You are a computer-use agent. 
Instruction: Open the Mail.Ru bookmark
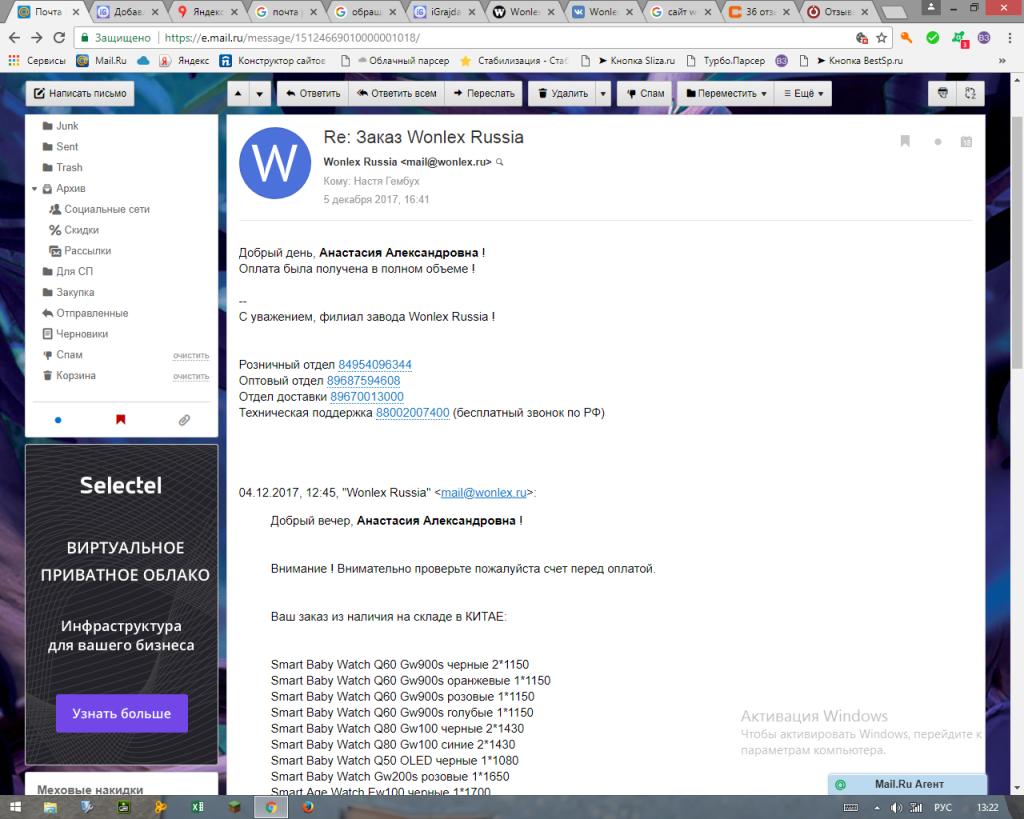(102, 61)
